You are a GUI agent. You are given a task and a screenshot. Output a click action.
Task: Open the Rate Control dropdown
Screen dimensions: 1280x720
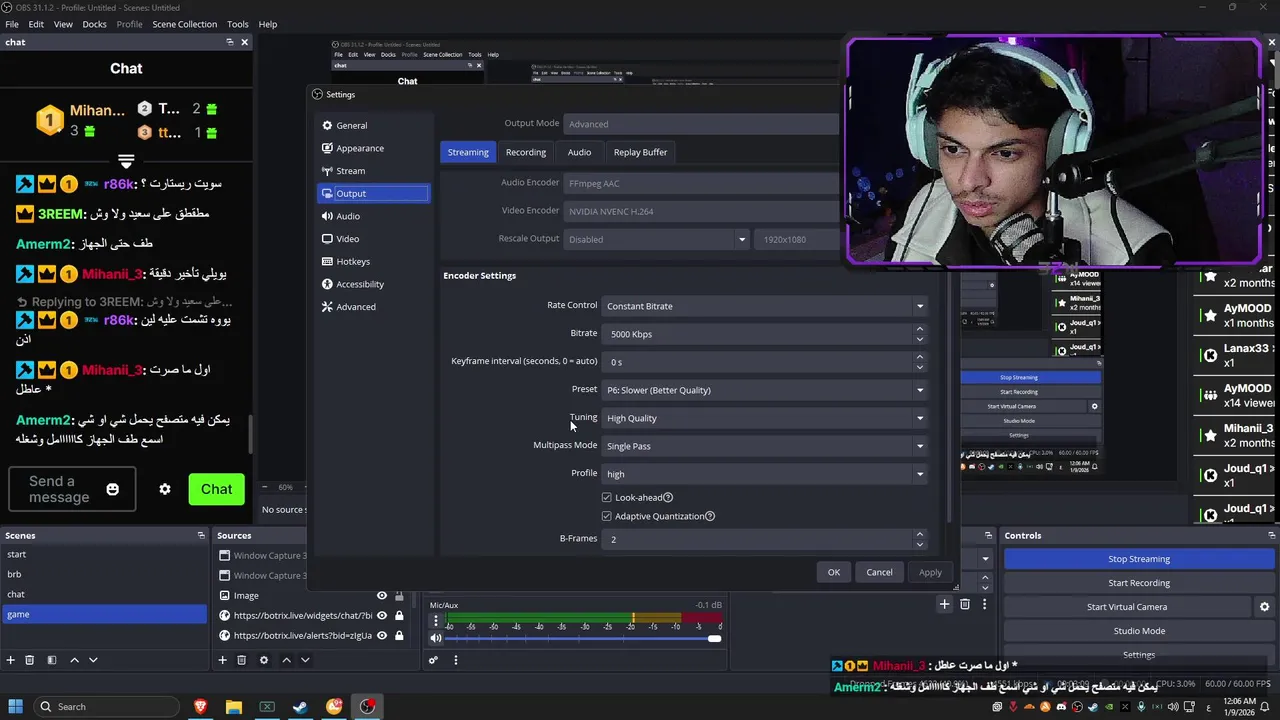765,306
